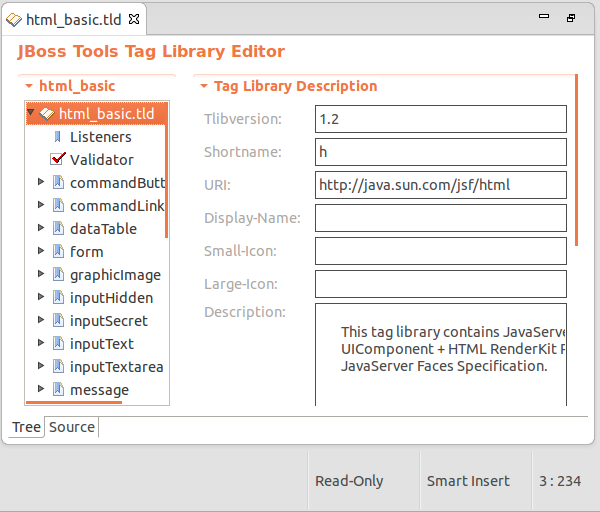Screen dimensions: 600x512
Task: Click the Tlibversion field
Action: coord(441,119)
